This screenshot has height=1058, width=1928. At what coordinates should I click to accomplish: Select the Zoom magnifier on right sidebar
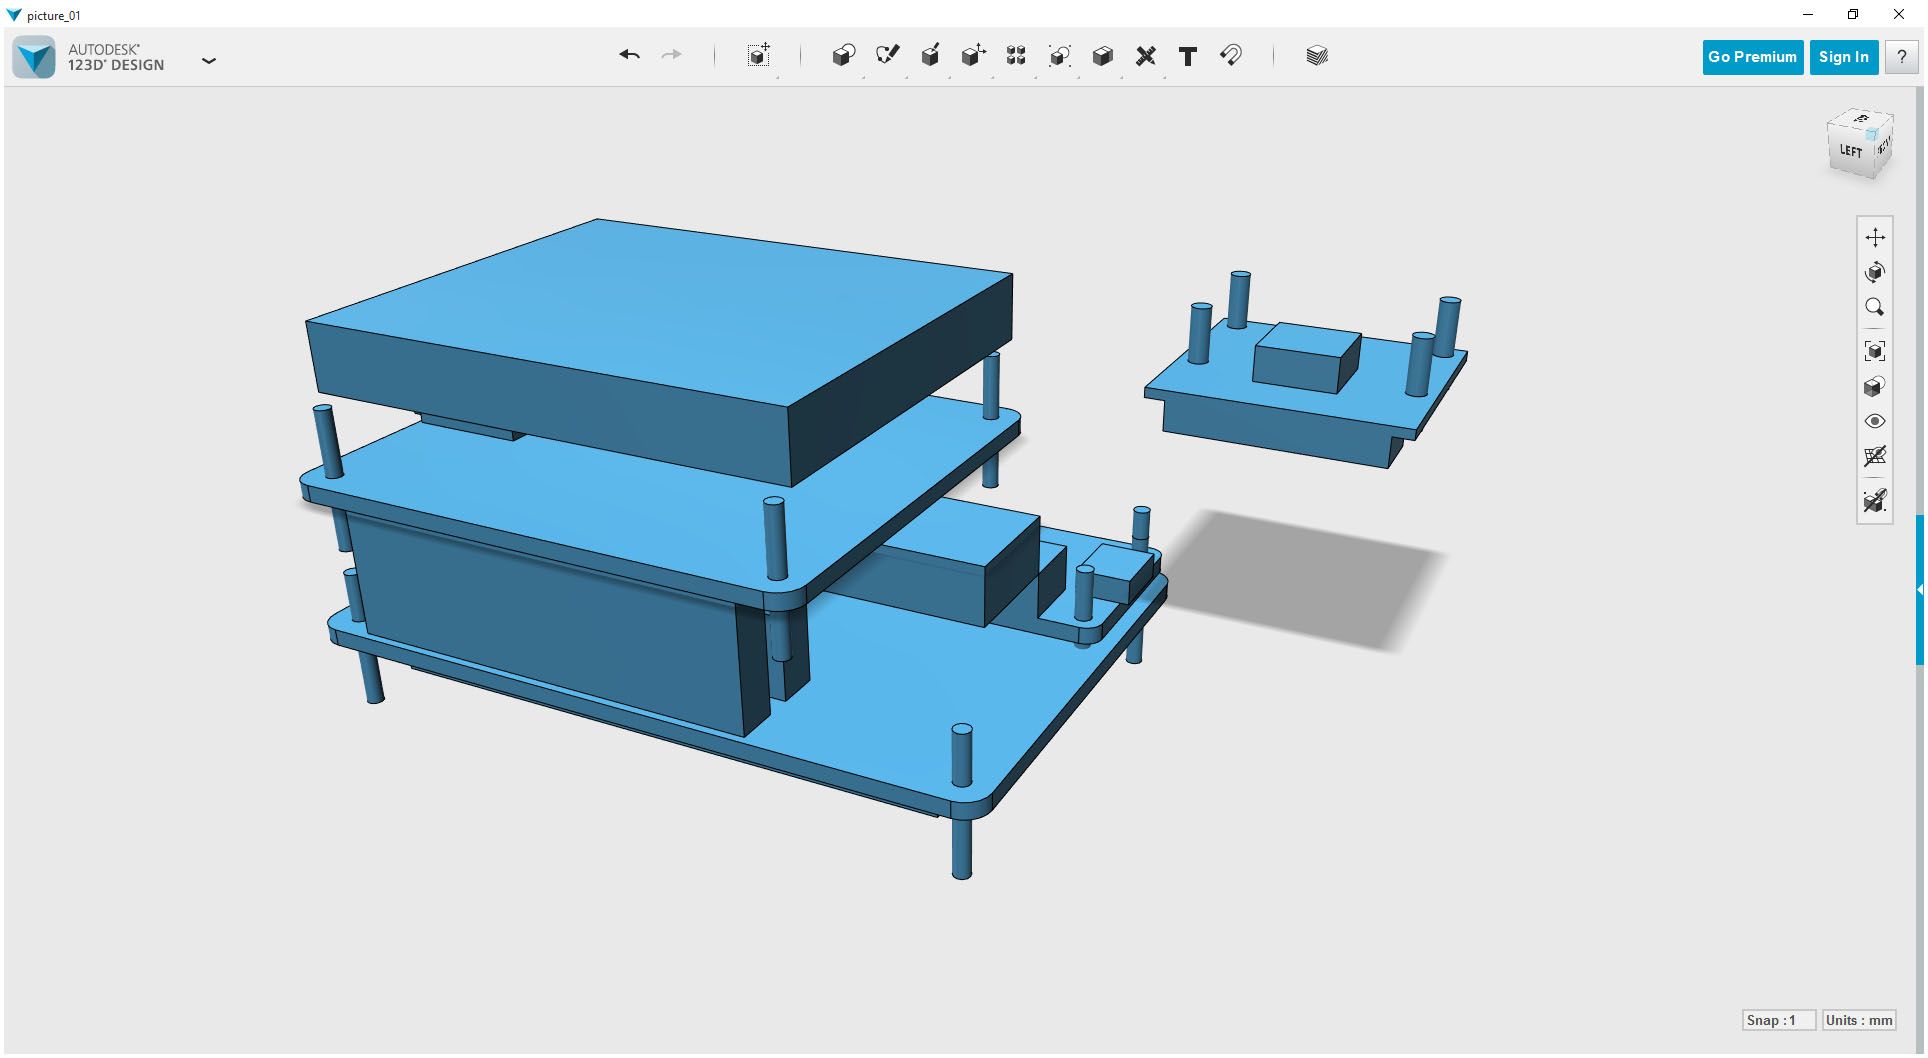(1876, 307)
